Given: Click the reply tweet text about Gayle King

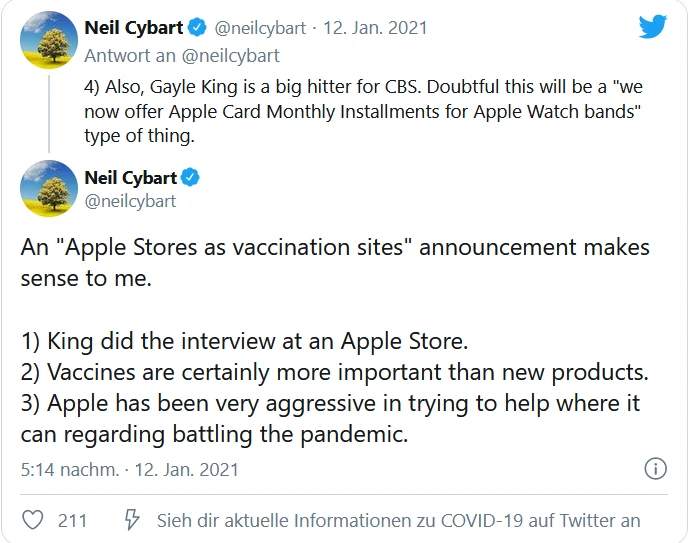Looking at the screenshot, I should click(360, 111).
